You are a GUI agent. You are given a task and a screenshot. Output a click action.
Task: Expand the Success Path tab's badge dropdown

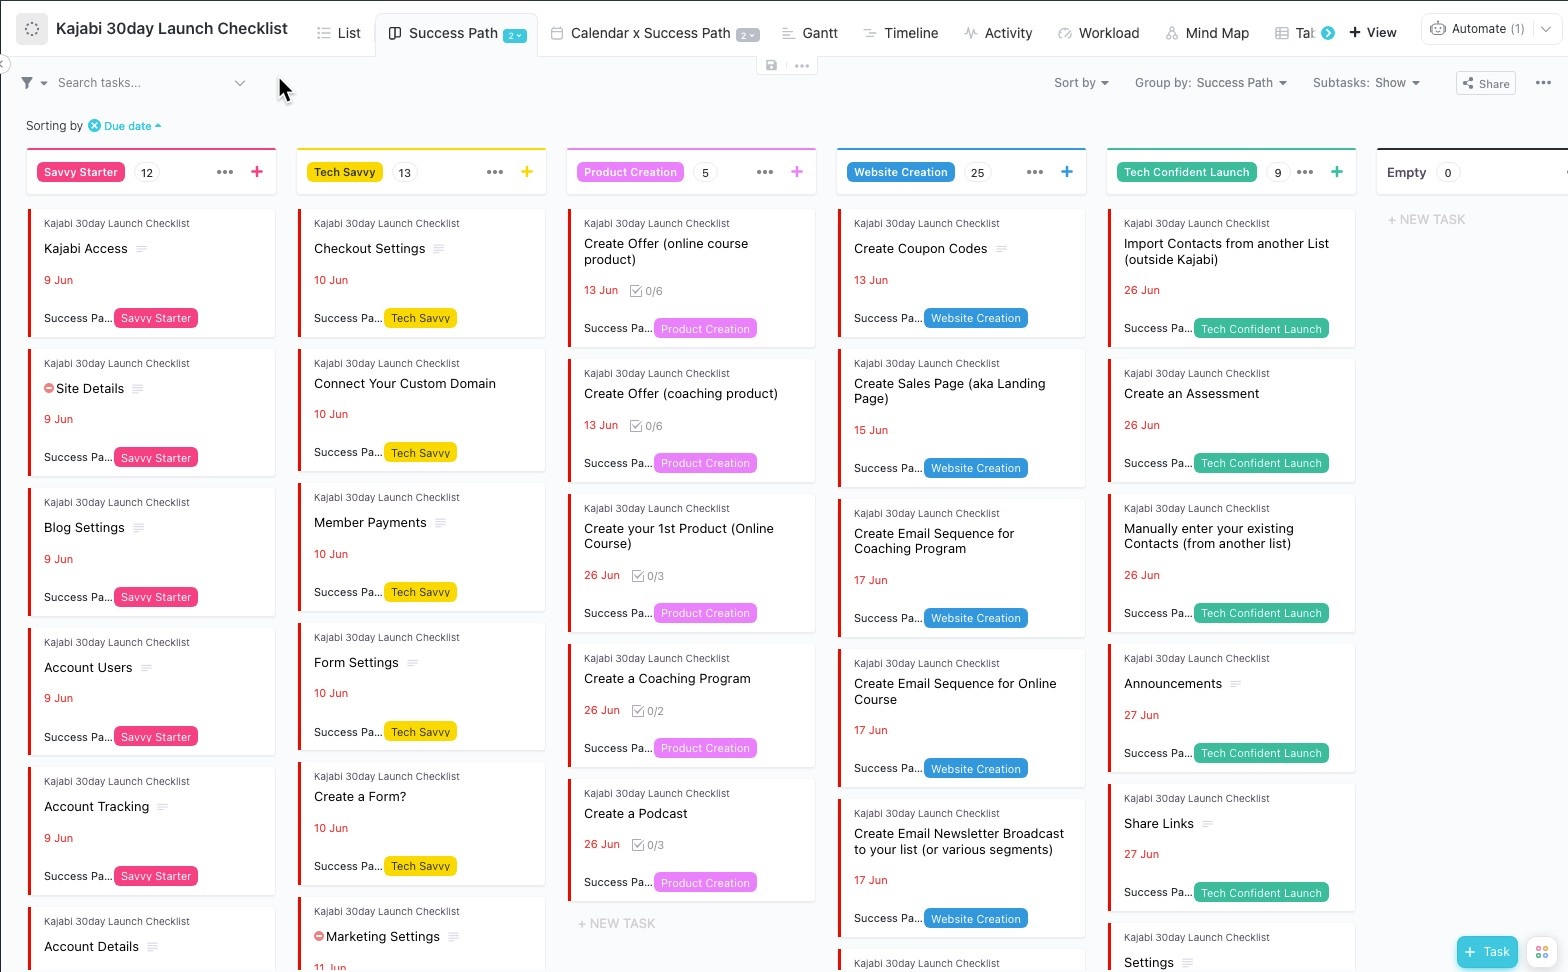(x=515, y=35)
